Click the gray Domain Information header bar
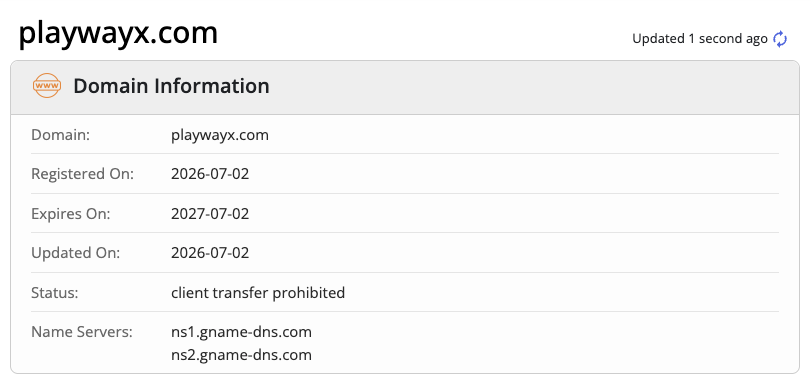The image size is (811, 386). [x=405, y=87]
